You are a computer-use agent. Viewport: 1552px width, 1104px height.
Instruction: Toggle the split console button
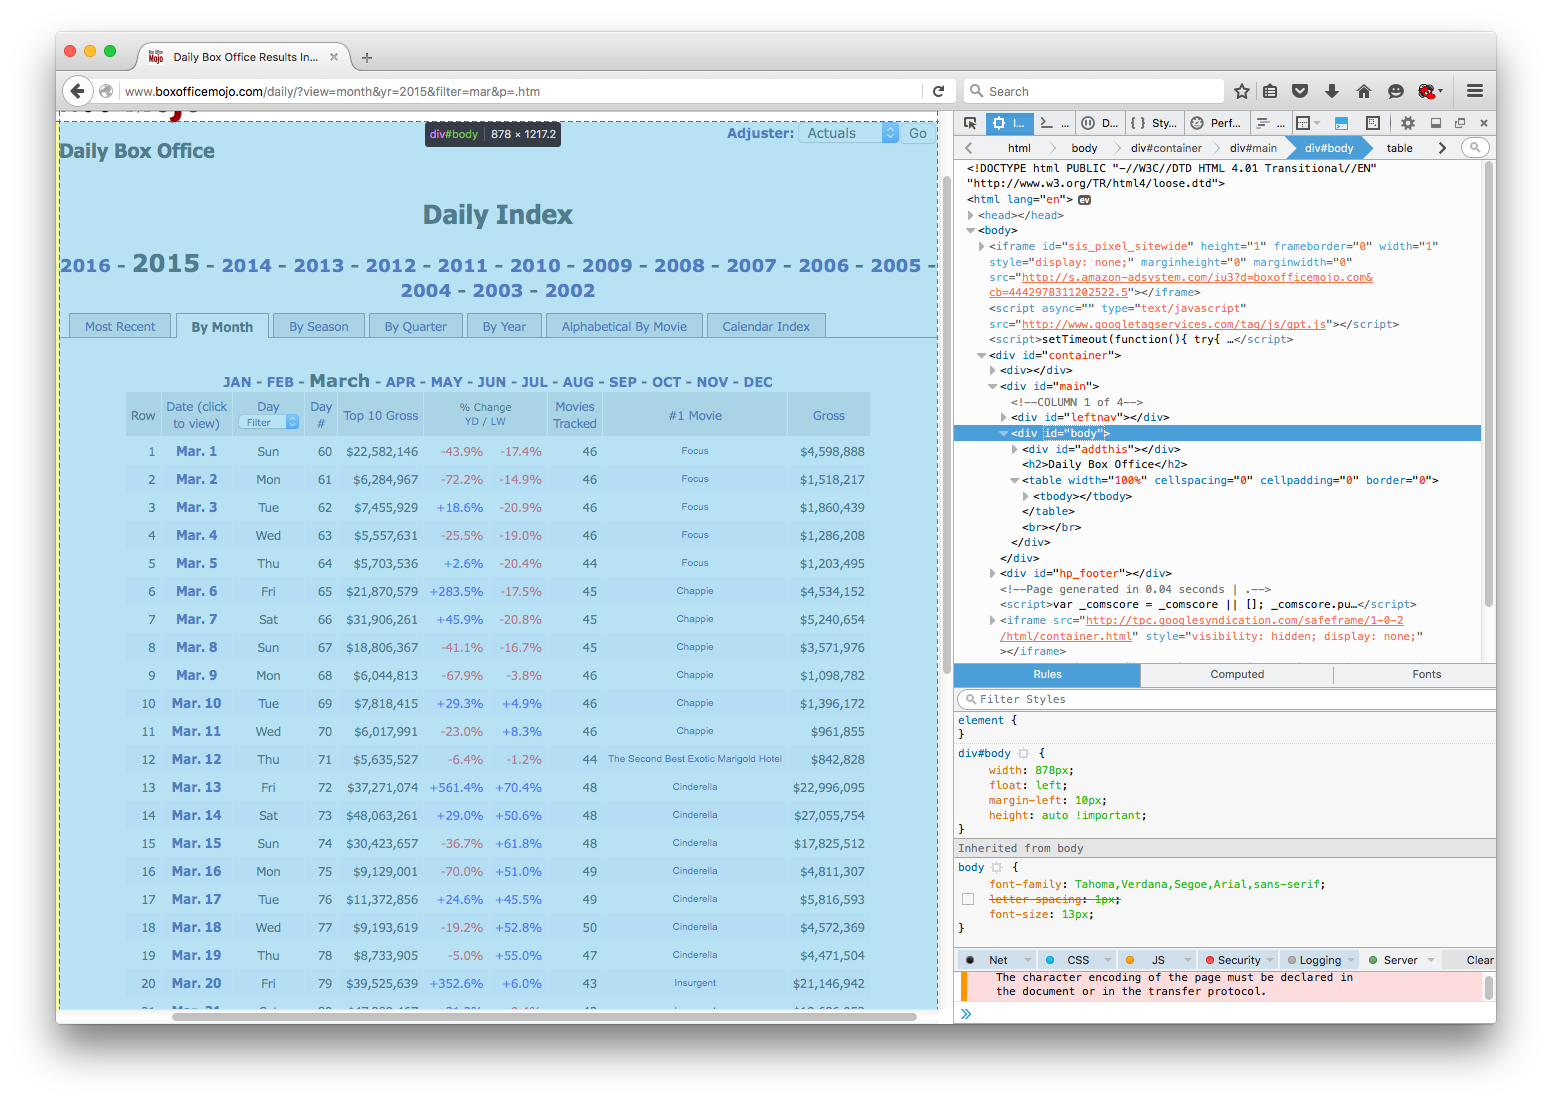tap(1342, 123)
